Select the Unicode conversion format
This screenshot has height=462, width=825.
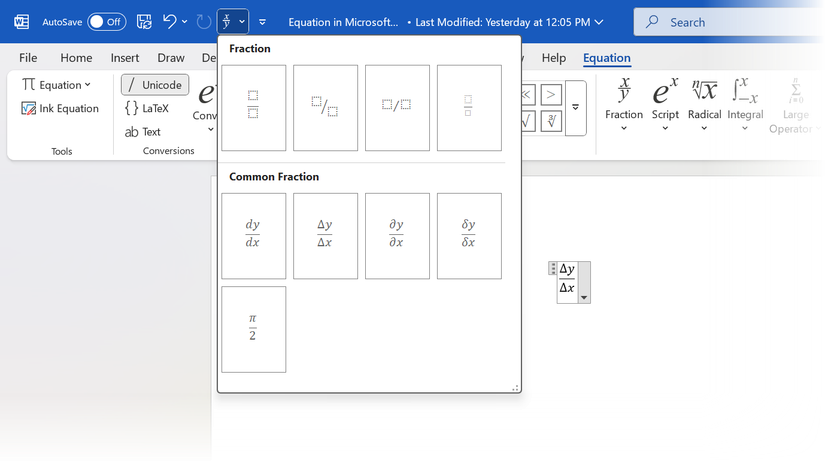click(x=155, y=85)
